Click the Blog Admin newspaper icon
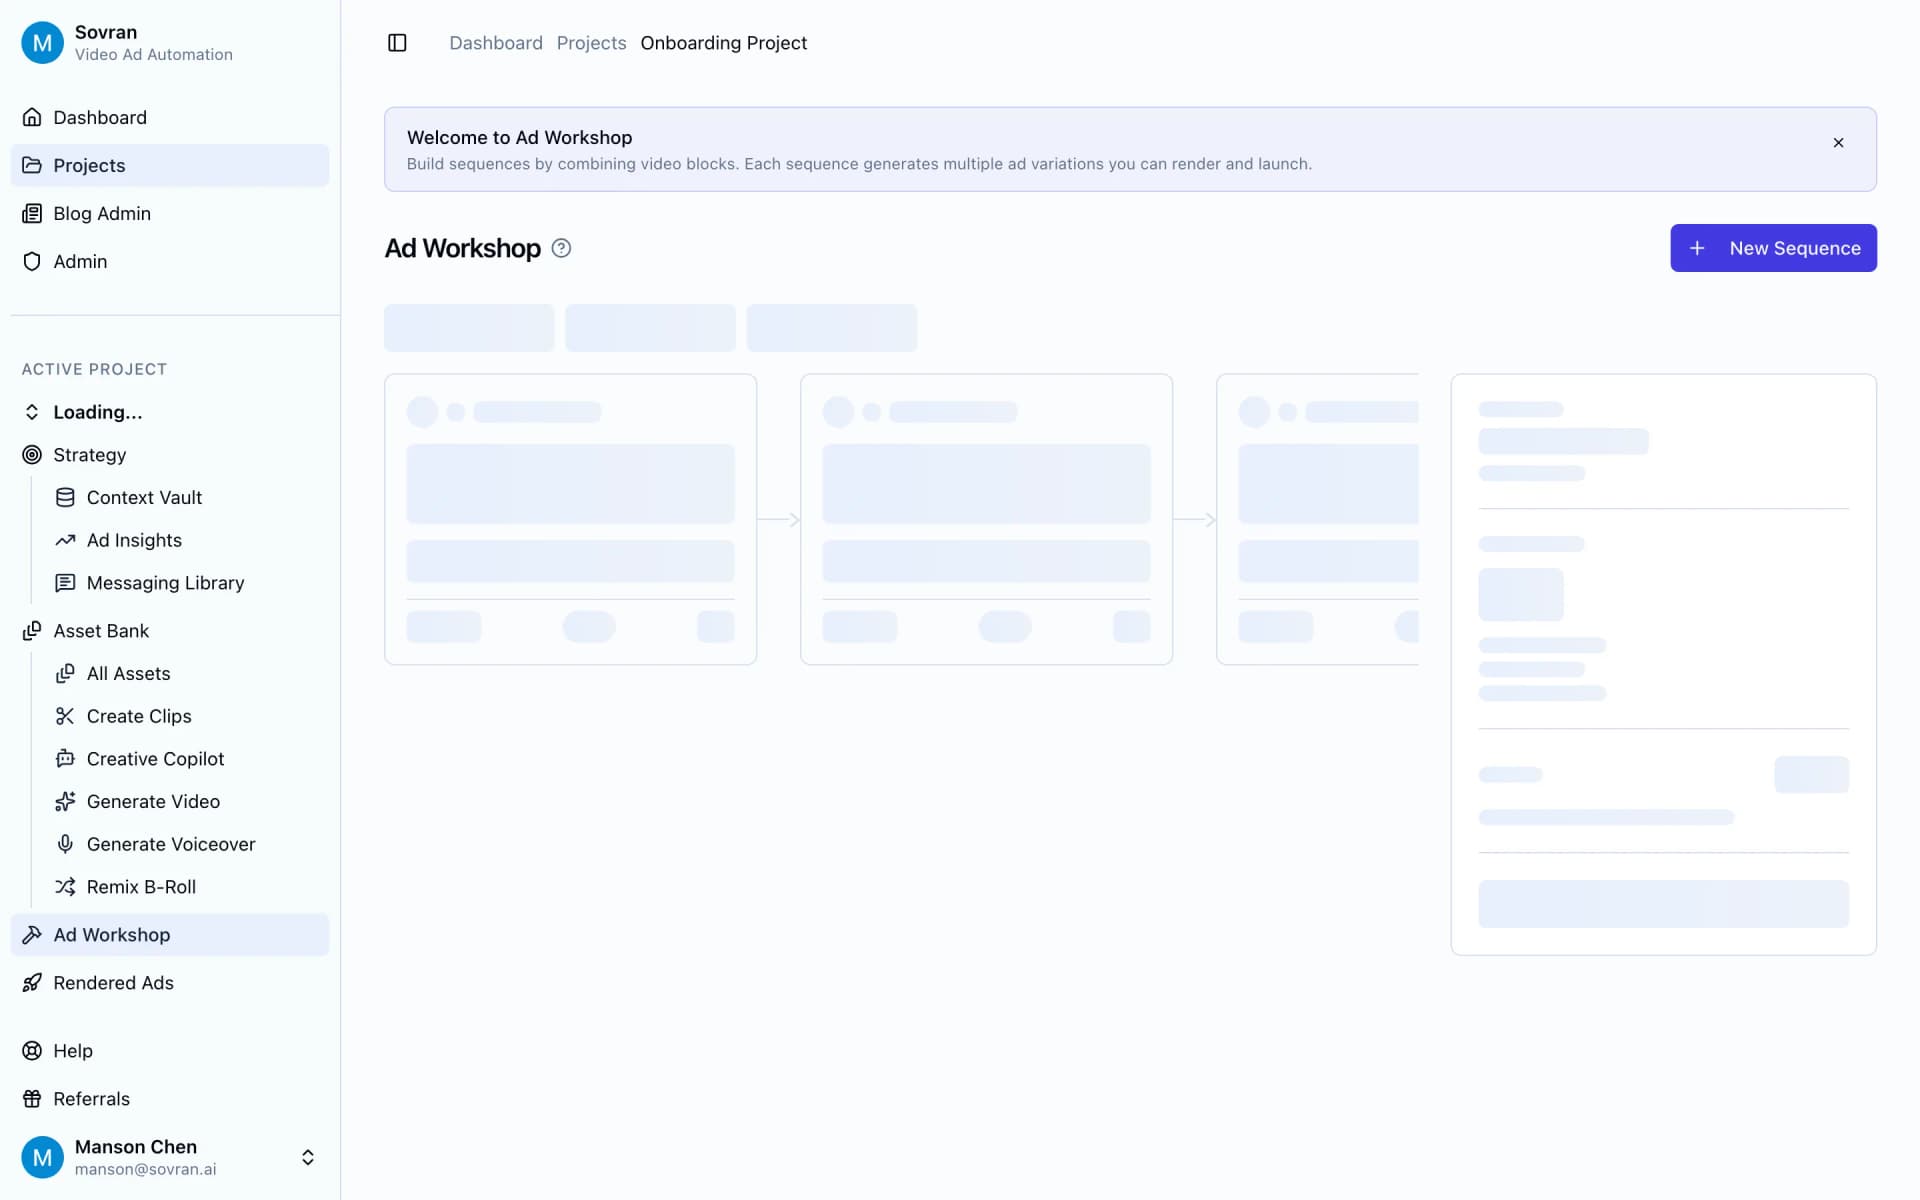Viewport: 1920px width, 1200px height. point(32,213)
